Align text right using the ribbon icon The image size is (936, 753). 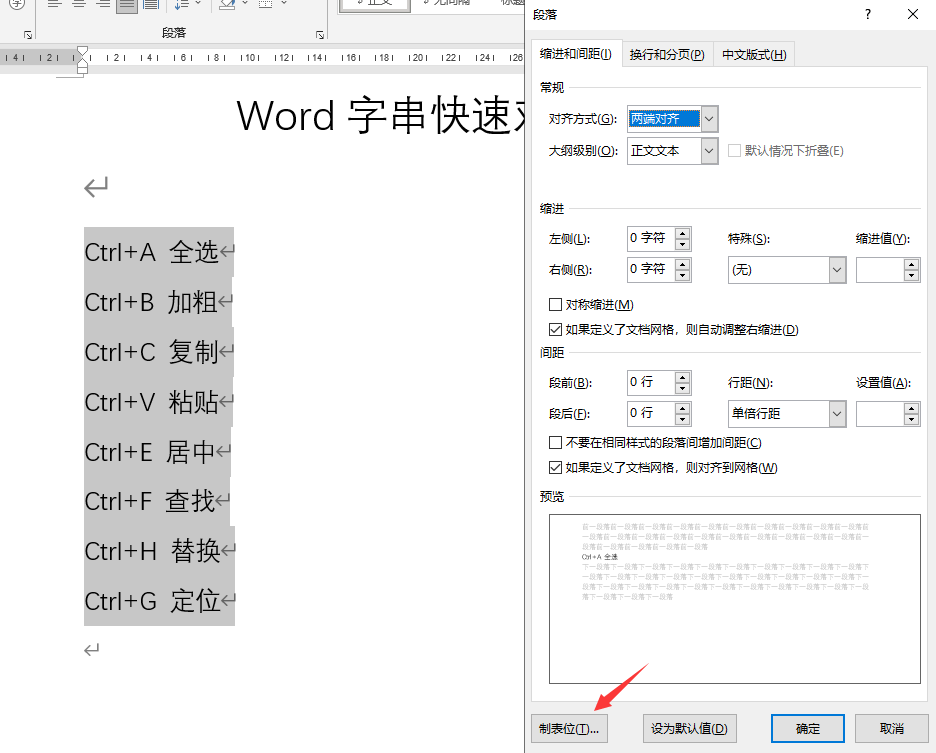click(x=103, y=5)
